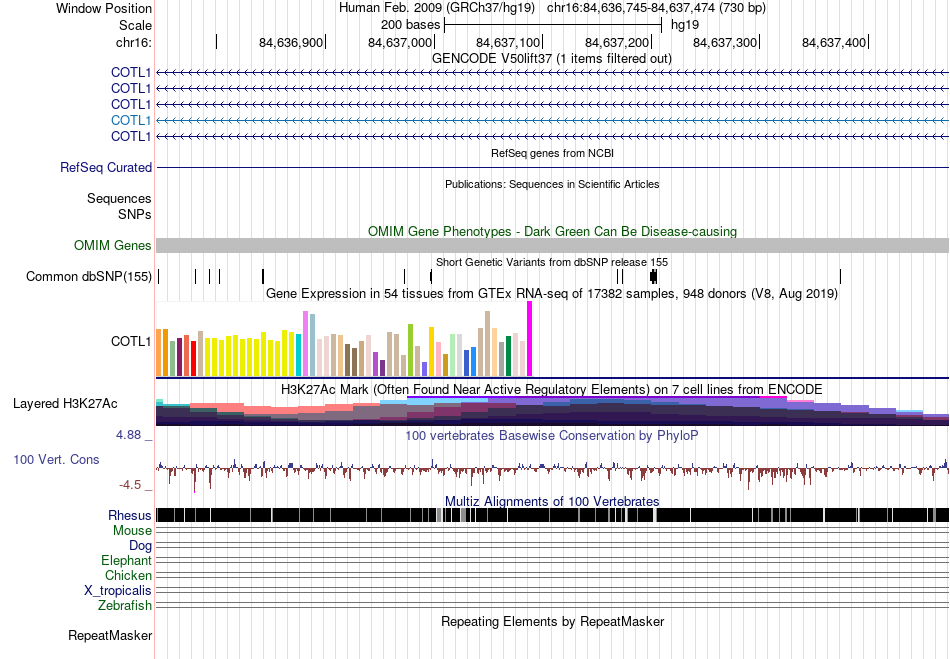
Task: Click the Common dbSNP(155) label
Action: pyautogui.click(x=88, y=277)
